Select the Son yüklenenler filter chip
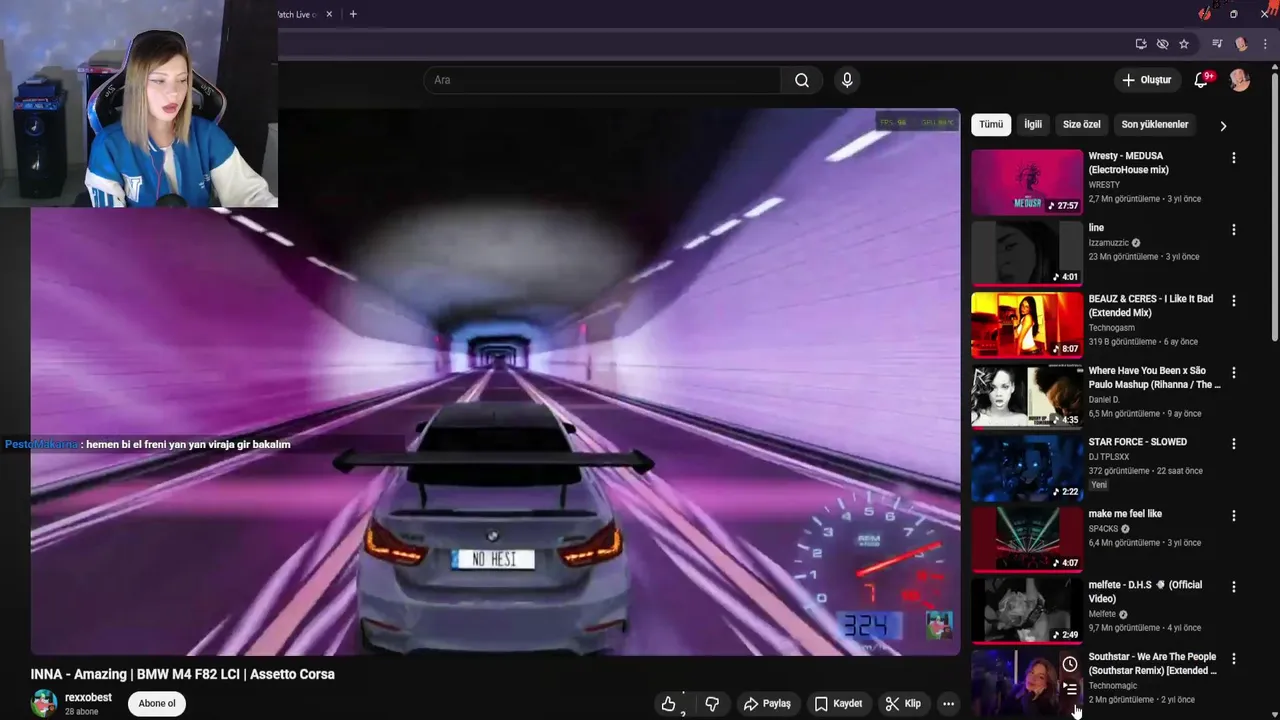The width and height of the screenshot is (1280, 720). pyautogui.click(x=1155, y=125)
